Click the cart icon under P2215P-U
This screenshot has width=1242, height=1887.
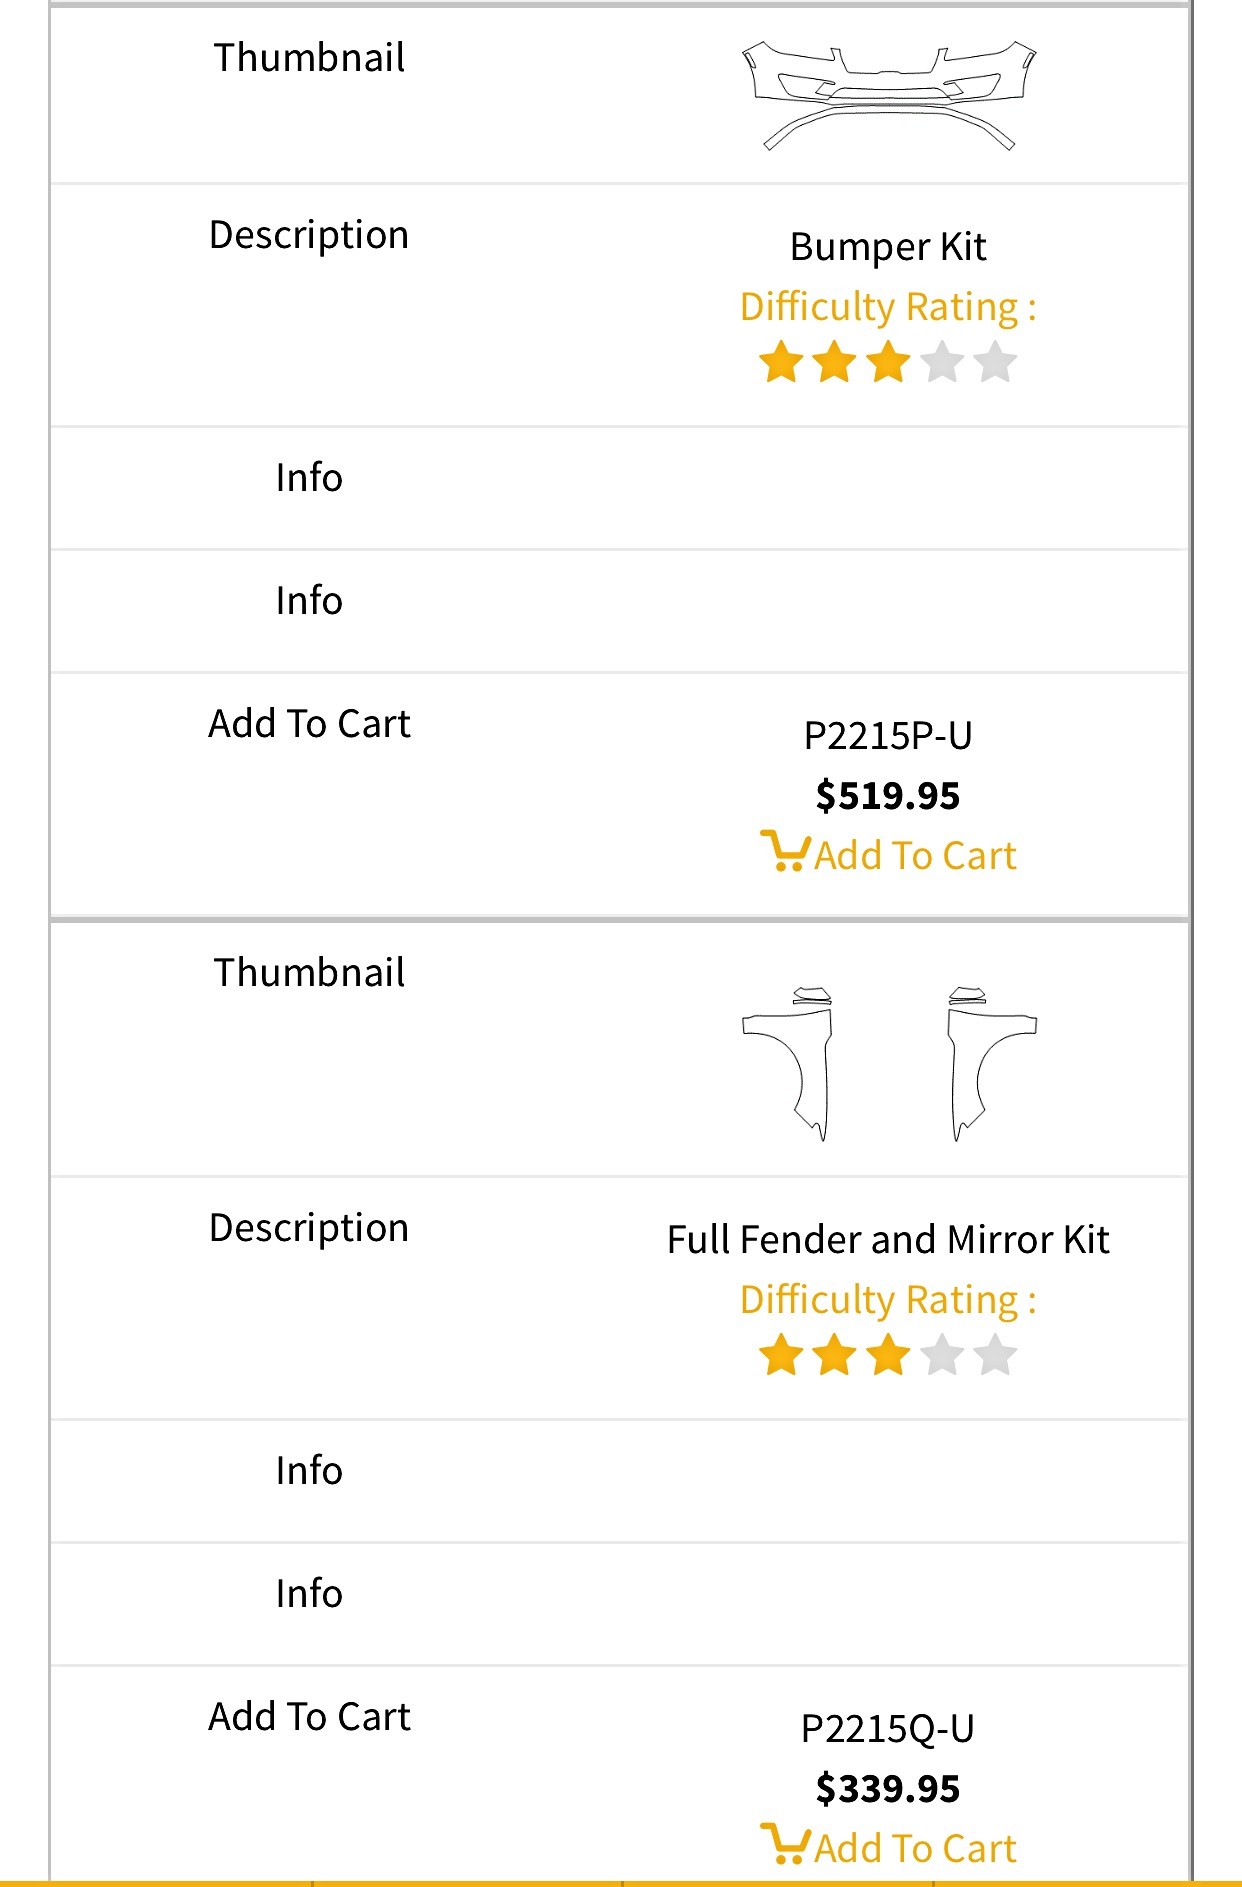[785, 851]
